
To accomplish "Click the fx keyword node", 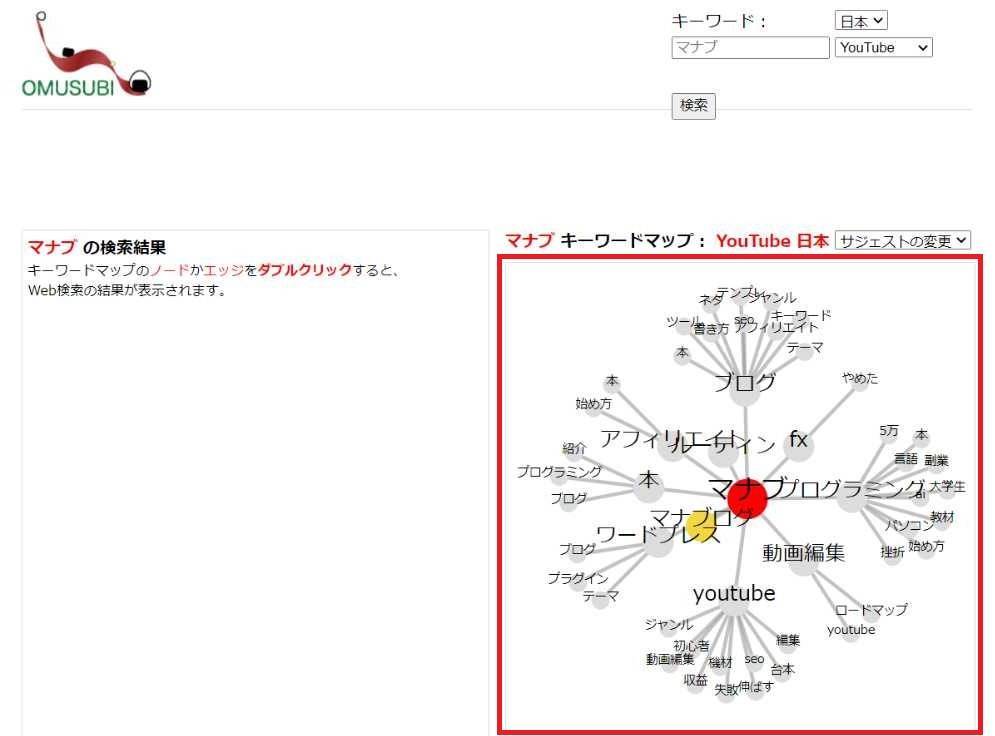I will click(798, 446).
